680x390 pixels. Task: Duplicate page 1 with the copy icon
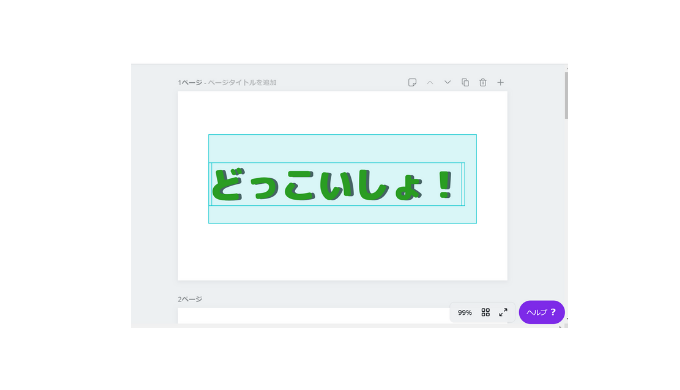[x=465, y=82]
